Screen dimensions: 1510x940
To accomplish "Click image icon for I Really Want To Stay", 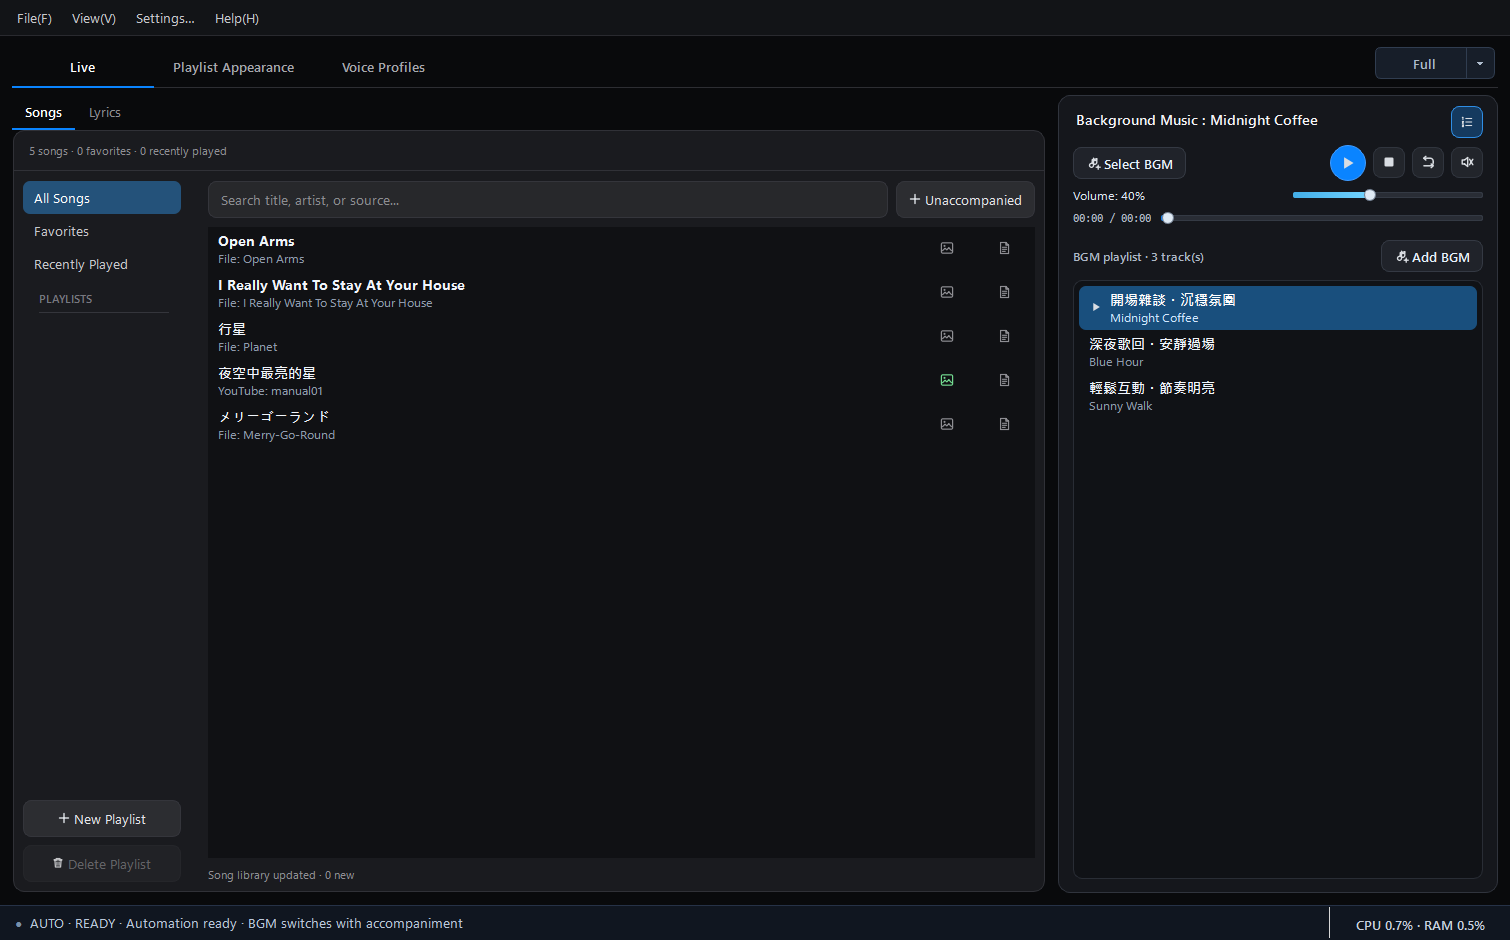I will click(x=947, y=292).
